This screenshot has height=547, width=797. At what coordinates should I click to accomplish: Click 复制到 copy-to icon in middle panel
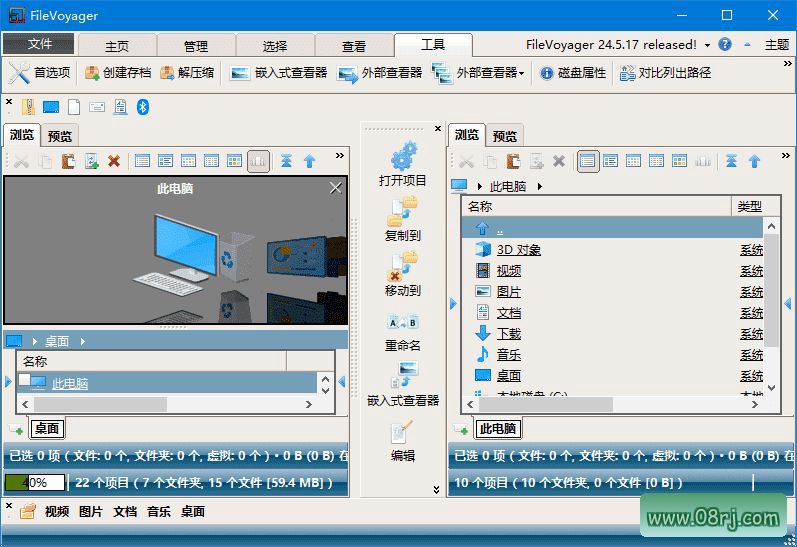[403, 212]
